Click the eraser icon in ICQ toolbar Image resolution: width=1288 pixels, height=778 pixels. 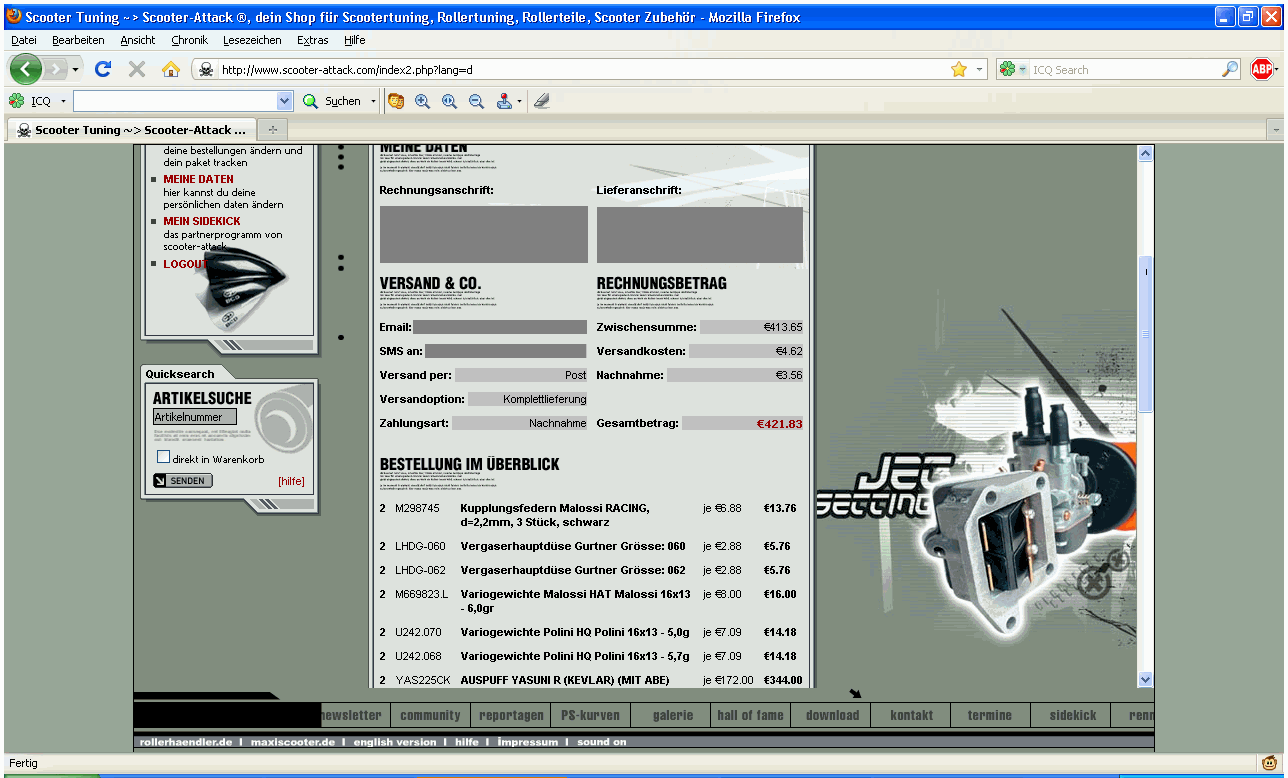click(541, 101)
